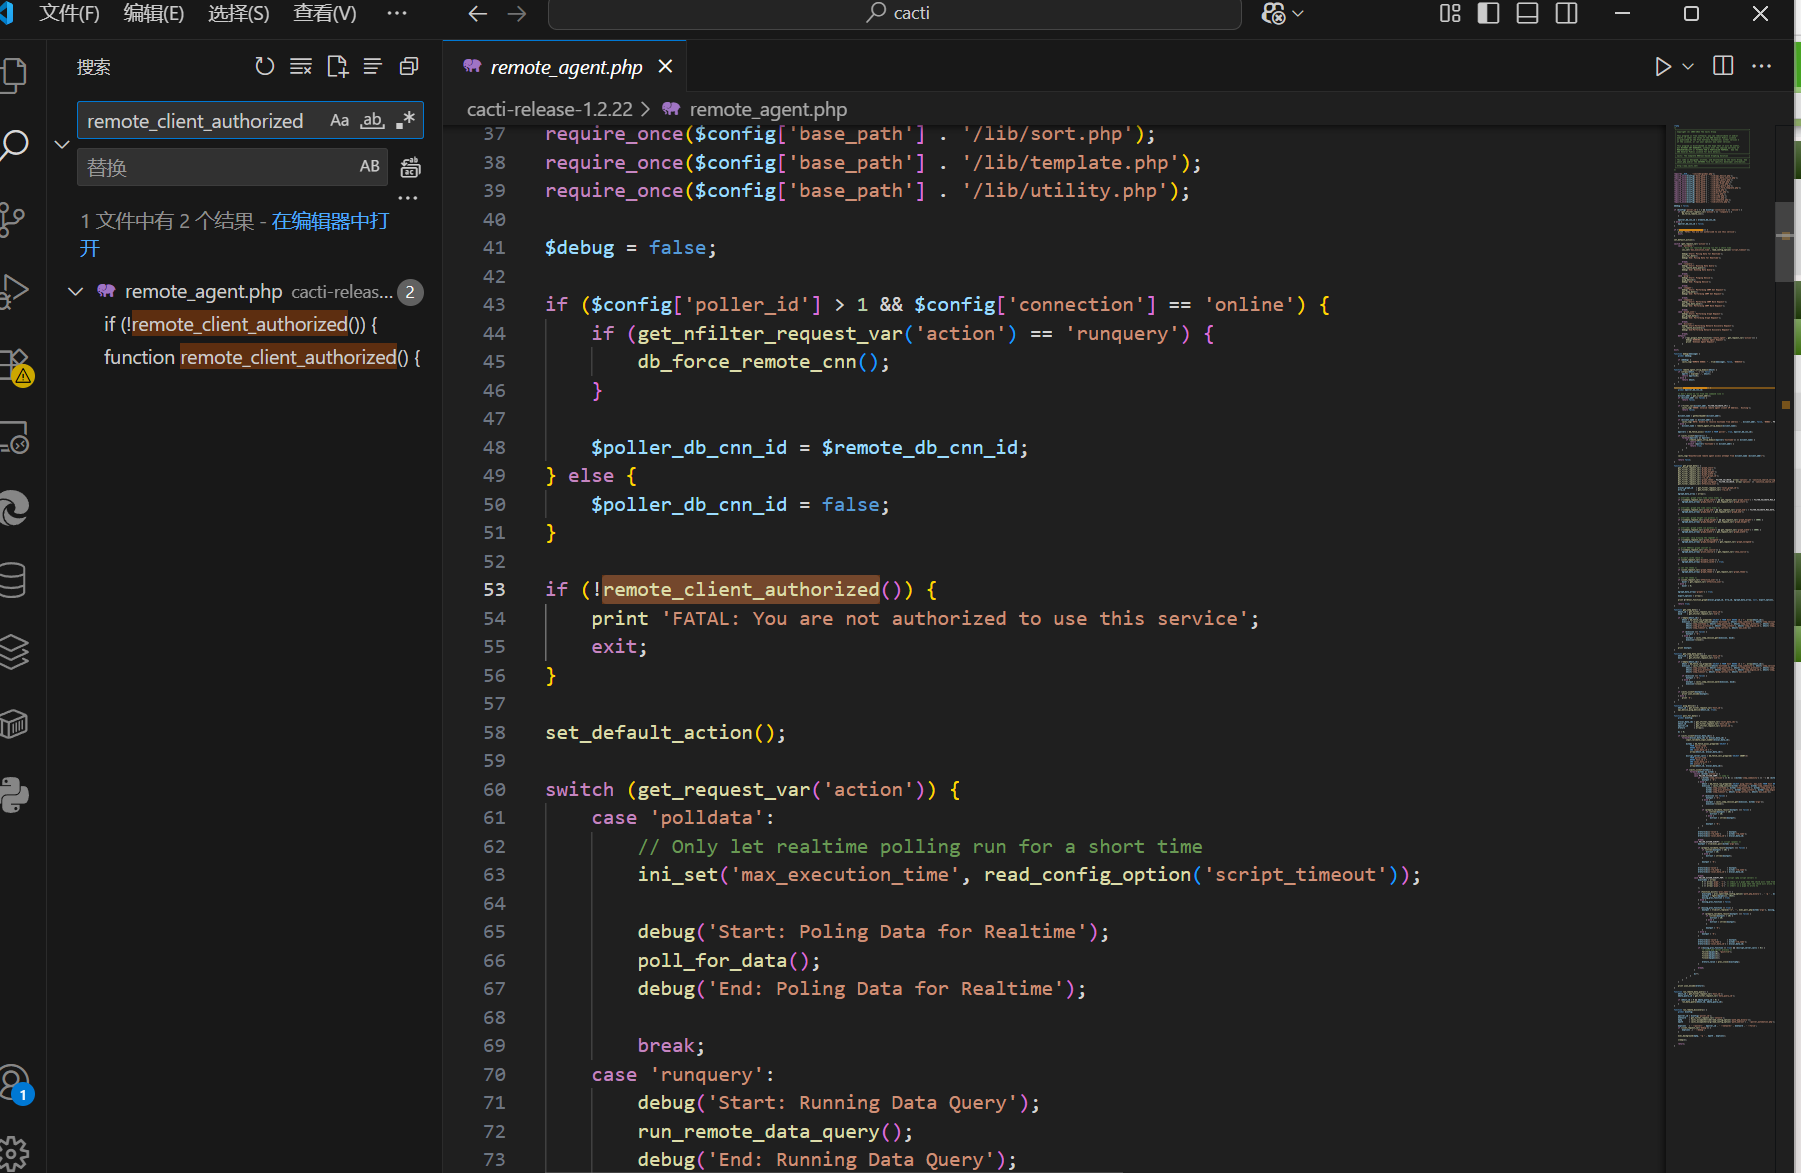Open the 查看(V) menu
This screenshot has width=1801, height=1173.
[325, 13]
